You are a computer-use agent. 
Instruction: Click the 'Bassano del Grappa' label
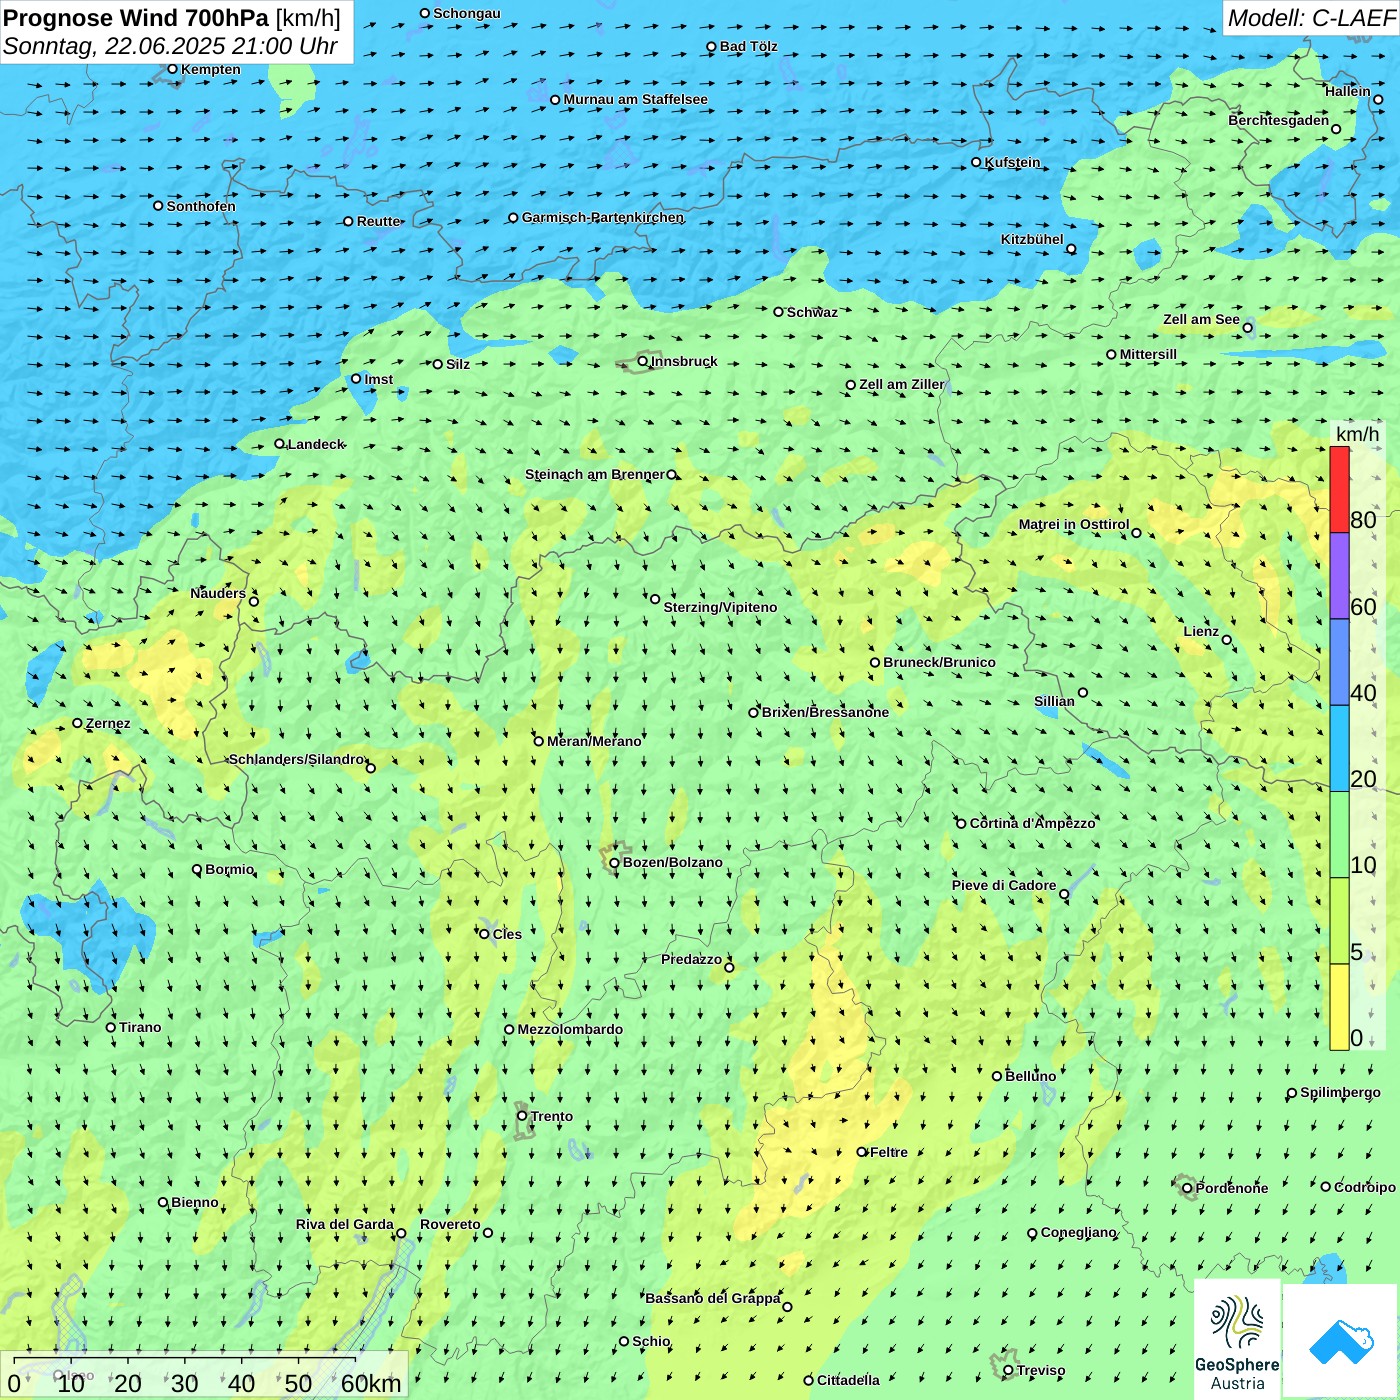tap(712, 1298)
